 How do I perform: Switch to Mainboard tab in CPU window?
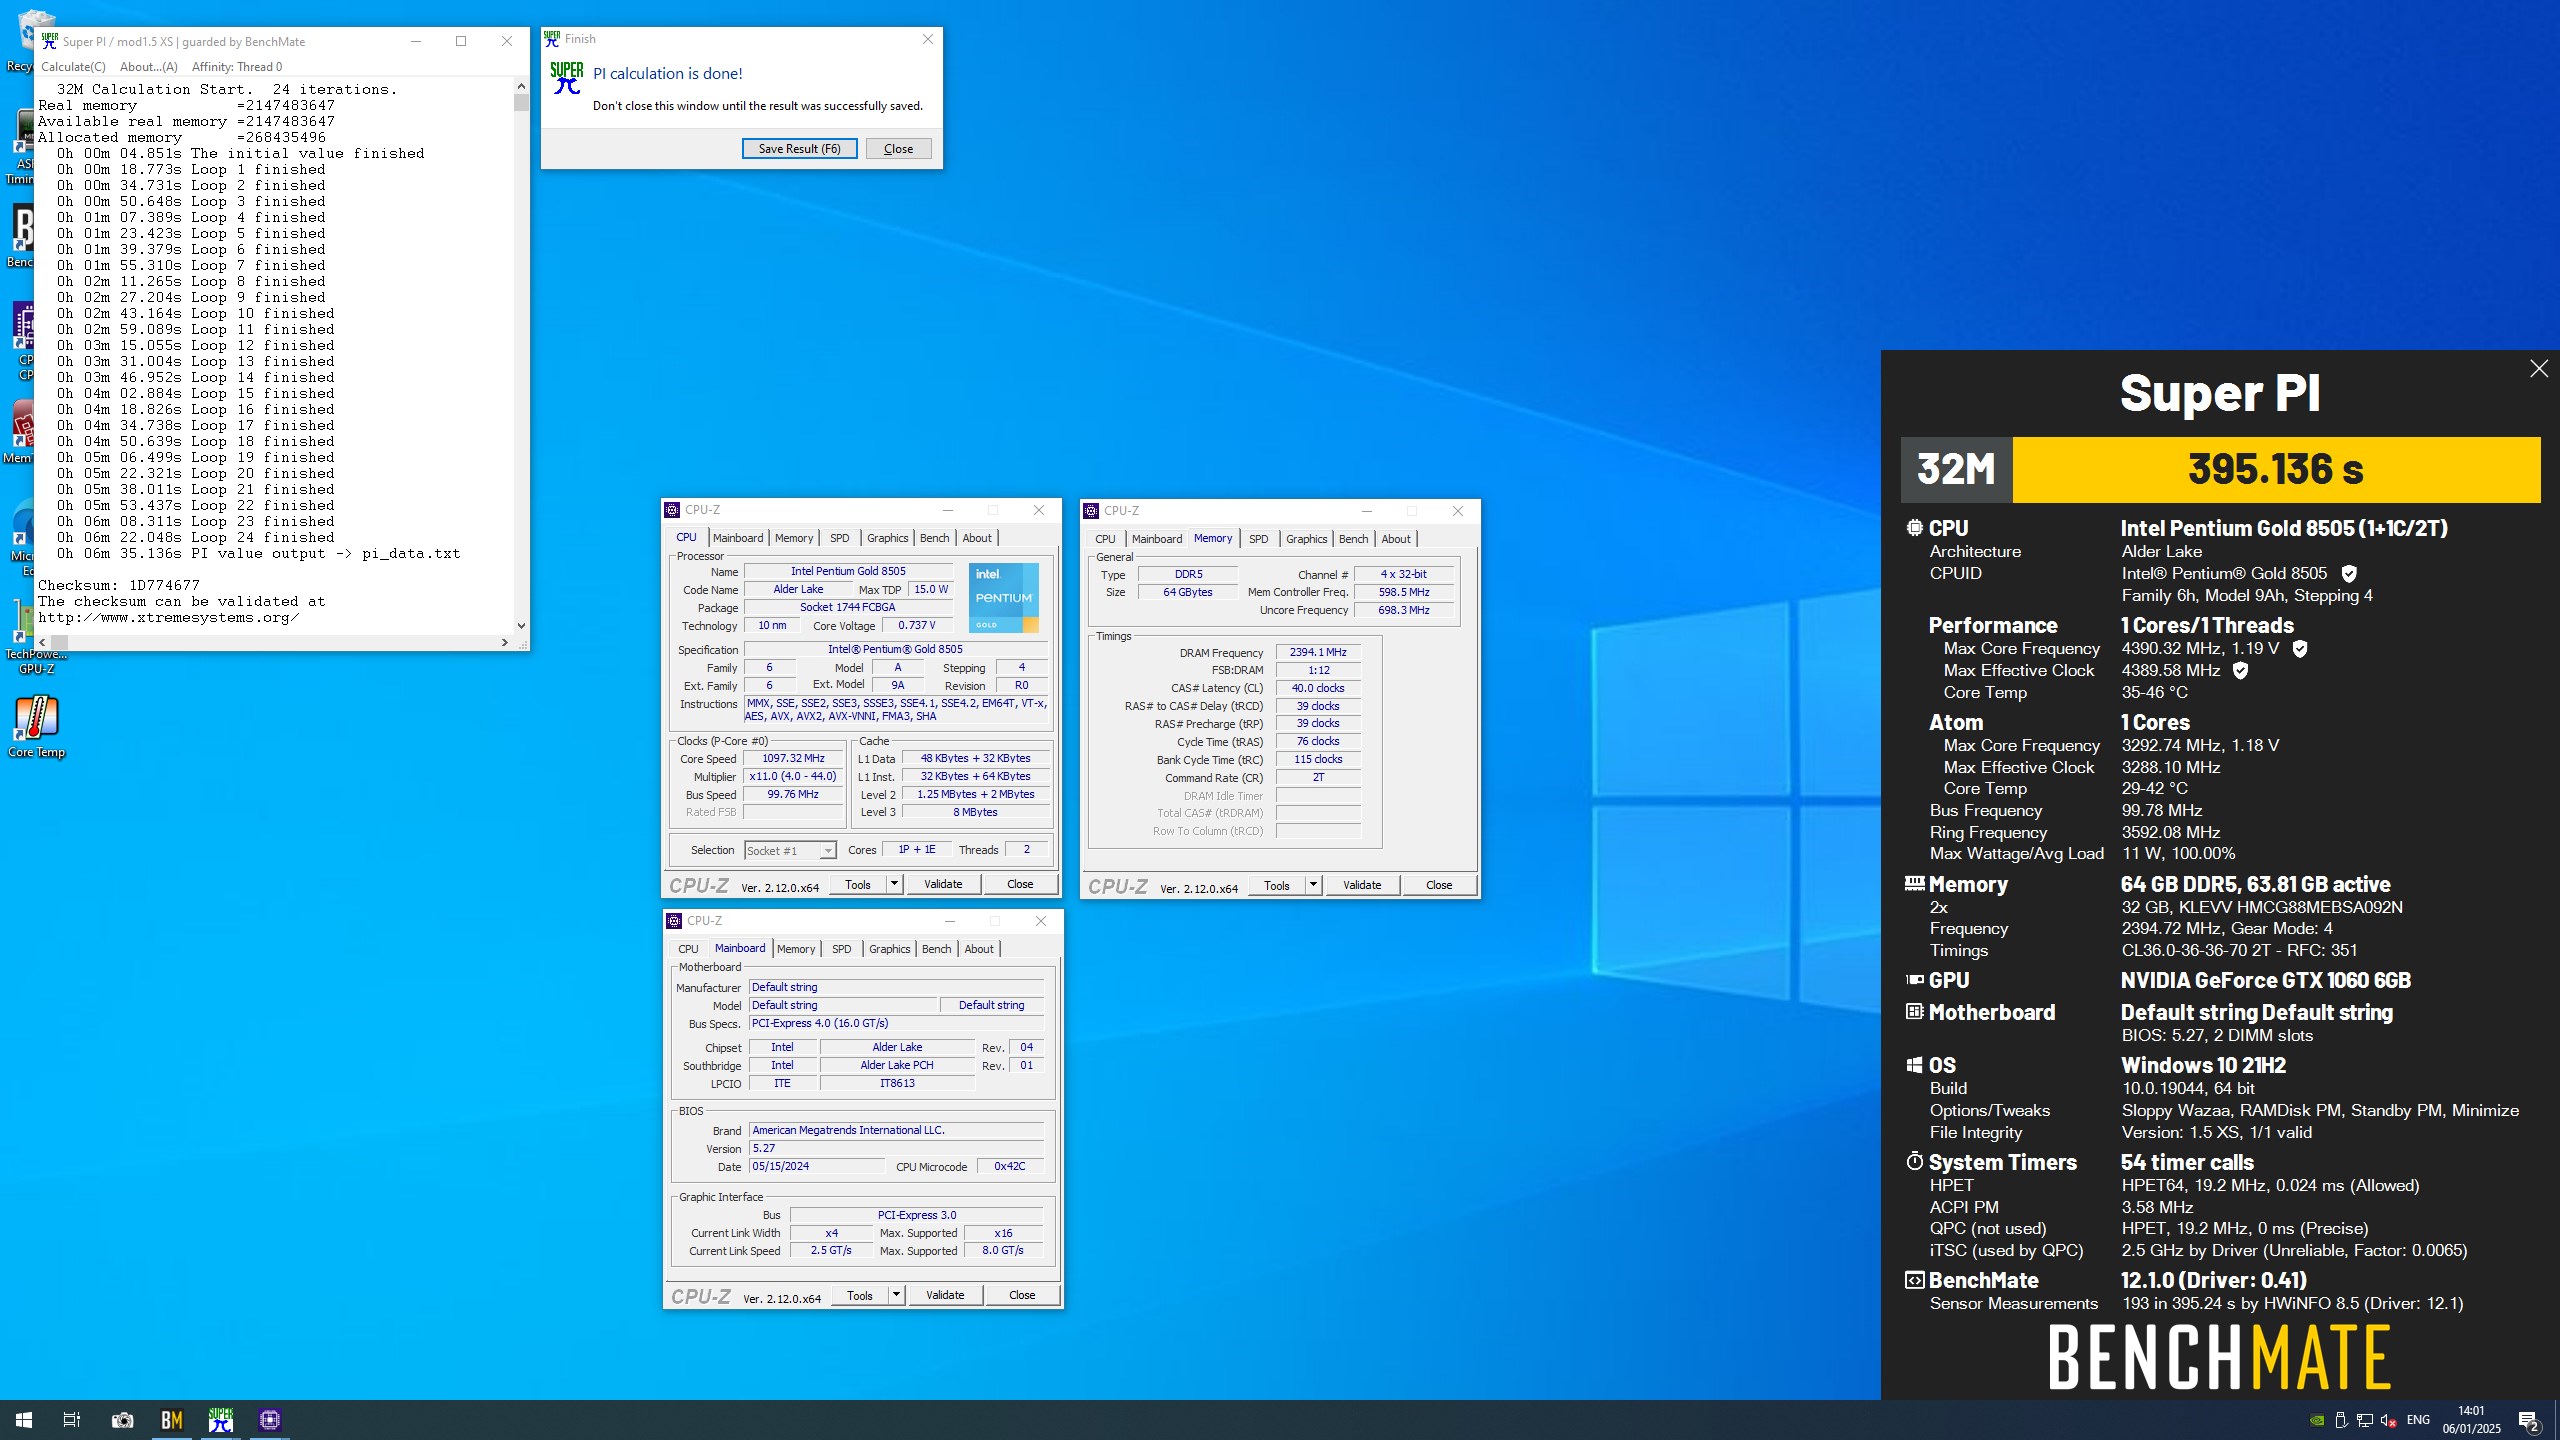(738, 538)
